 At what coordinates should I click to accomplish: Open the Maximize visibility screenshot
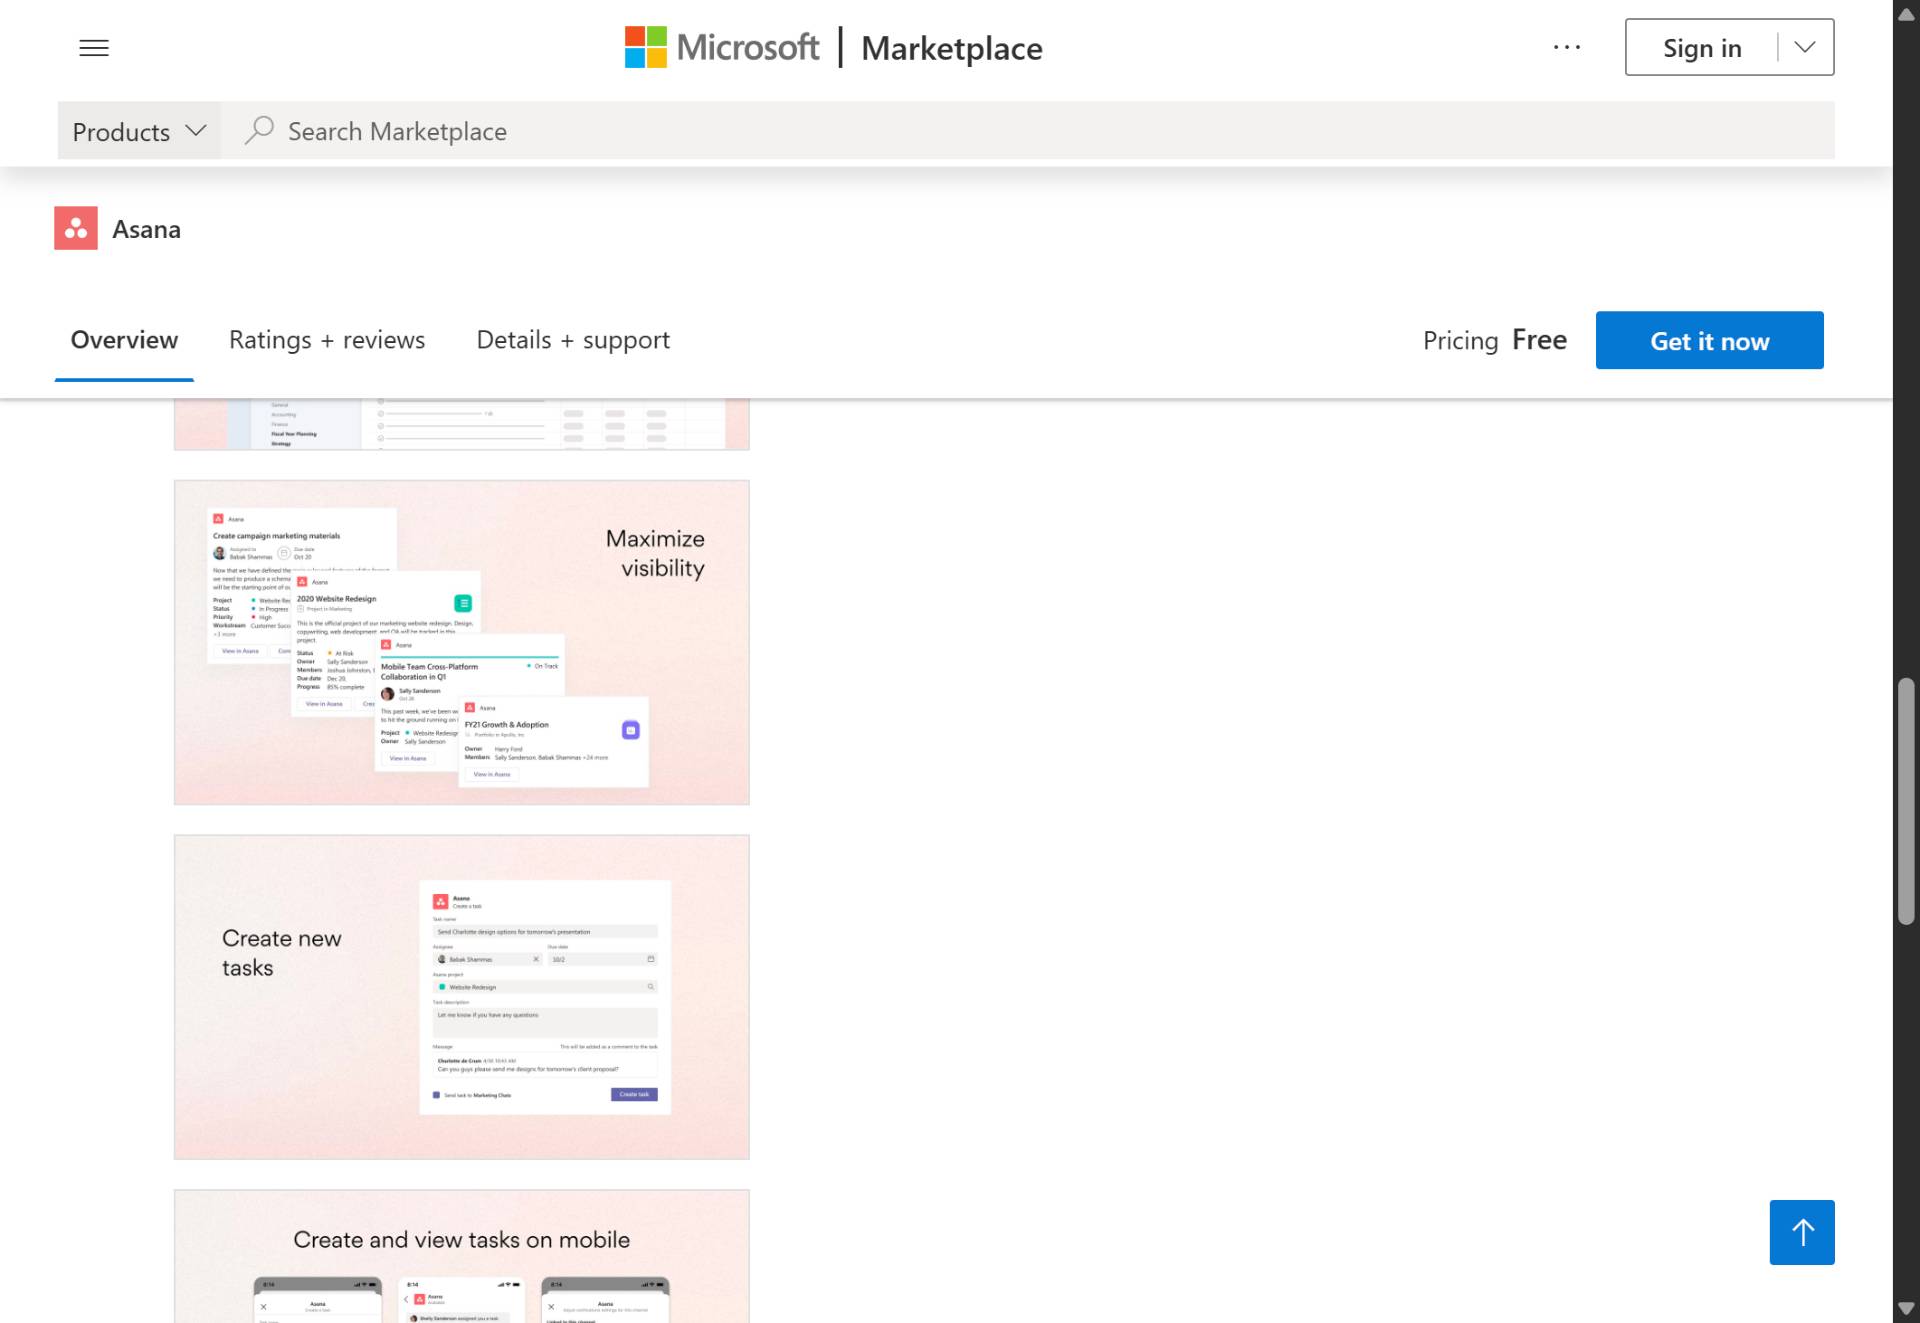(462, 642)
